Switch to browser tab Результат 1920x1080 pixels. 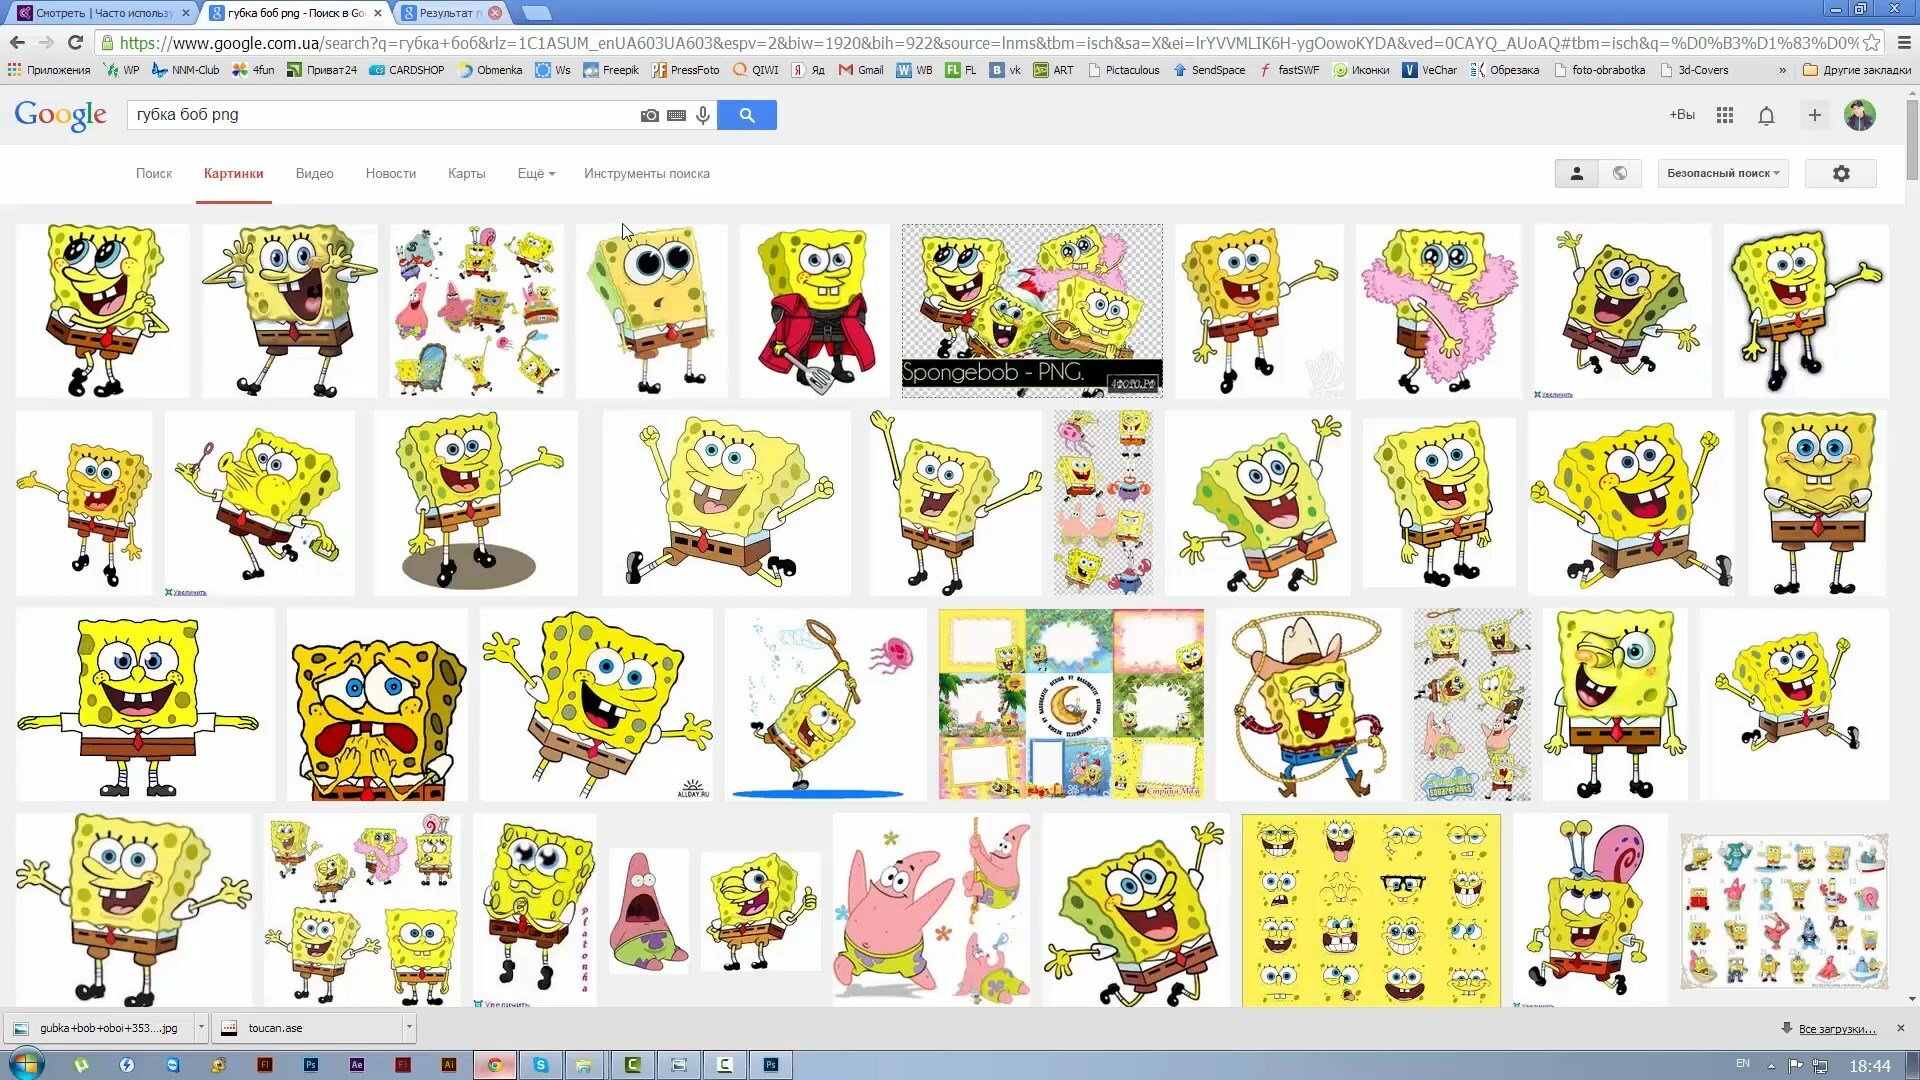(x=452, y=13)
